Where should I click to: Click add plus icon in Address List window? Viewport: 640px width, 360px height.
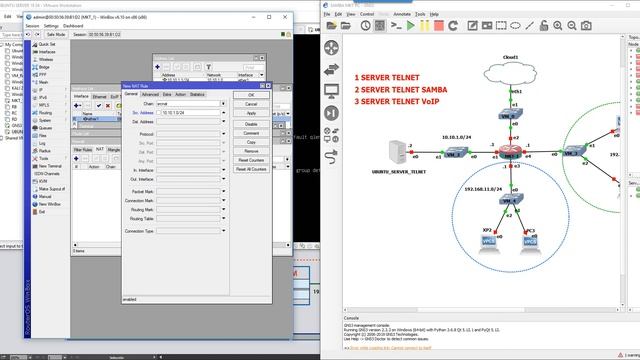(158, 67)
